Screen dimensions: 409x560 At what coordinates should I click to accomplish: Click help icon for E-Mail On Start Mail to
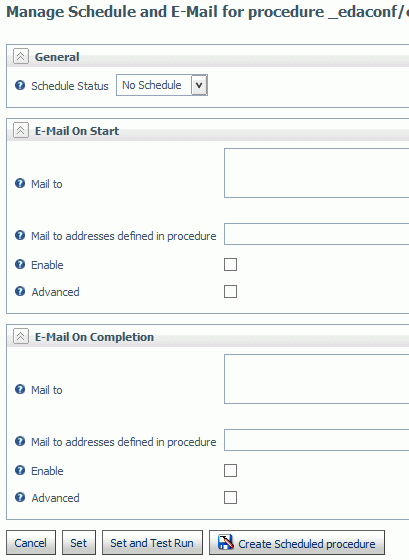[x=20, y=183]
